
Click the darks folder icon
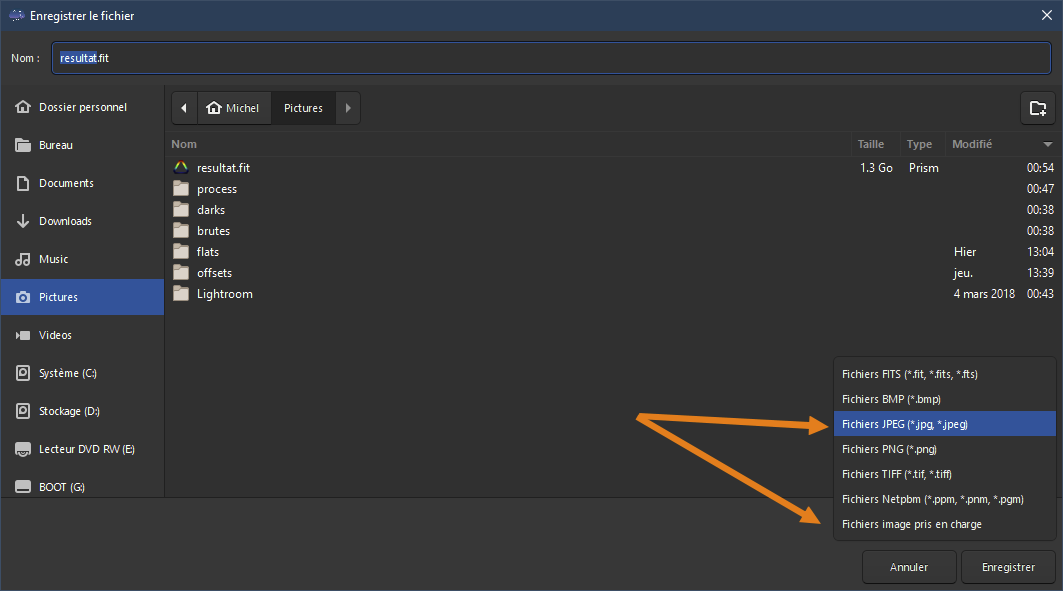point(181,209)
